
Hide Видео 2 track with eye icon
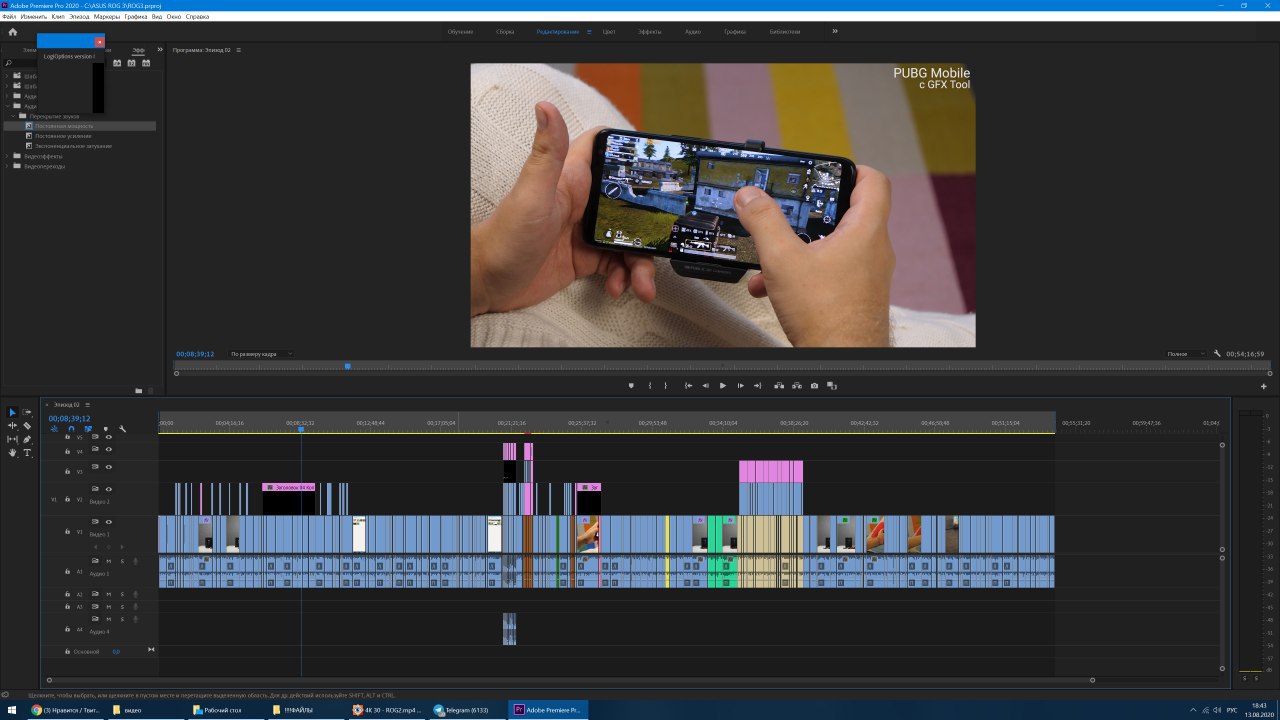(108, 489)
